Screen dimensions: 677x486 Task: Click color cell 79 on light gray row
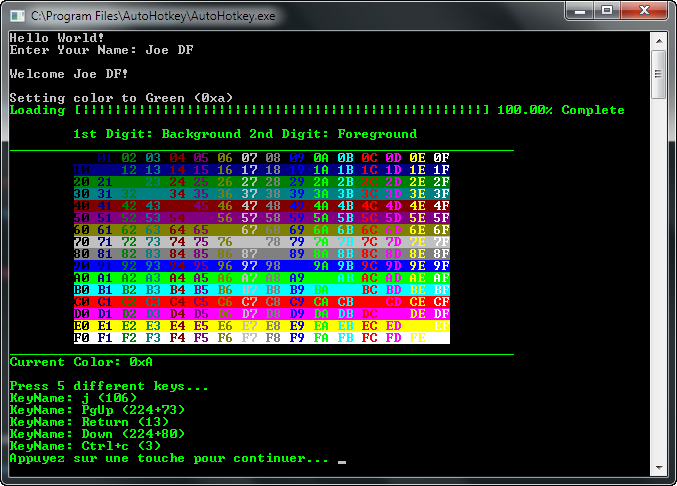(x=297, y=242)
